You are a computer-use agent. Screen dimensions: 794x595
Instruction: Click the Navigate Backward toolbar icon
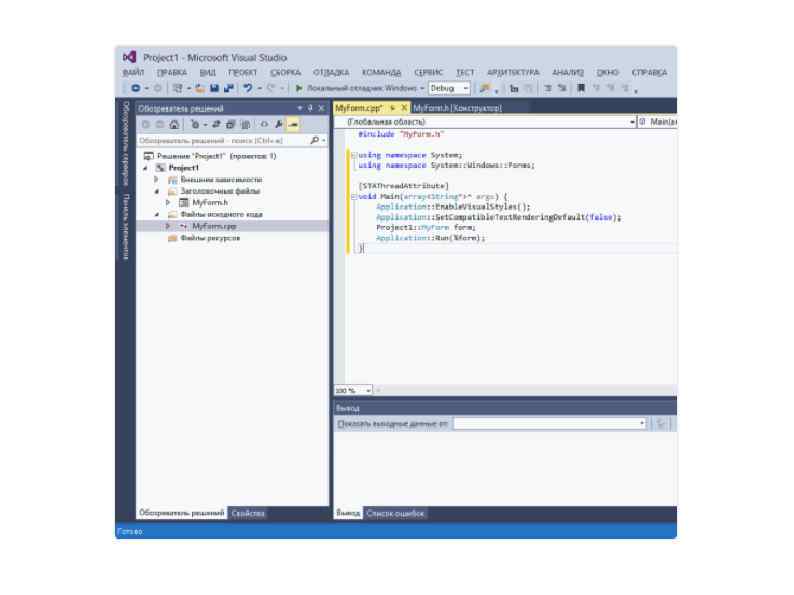(x=136, y=88)
